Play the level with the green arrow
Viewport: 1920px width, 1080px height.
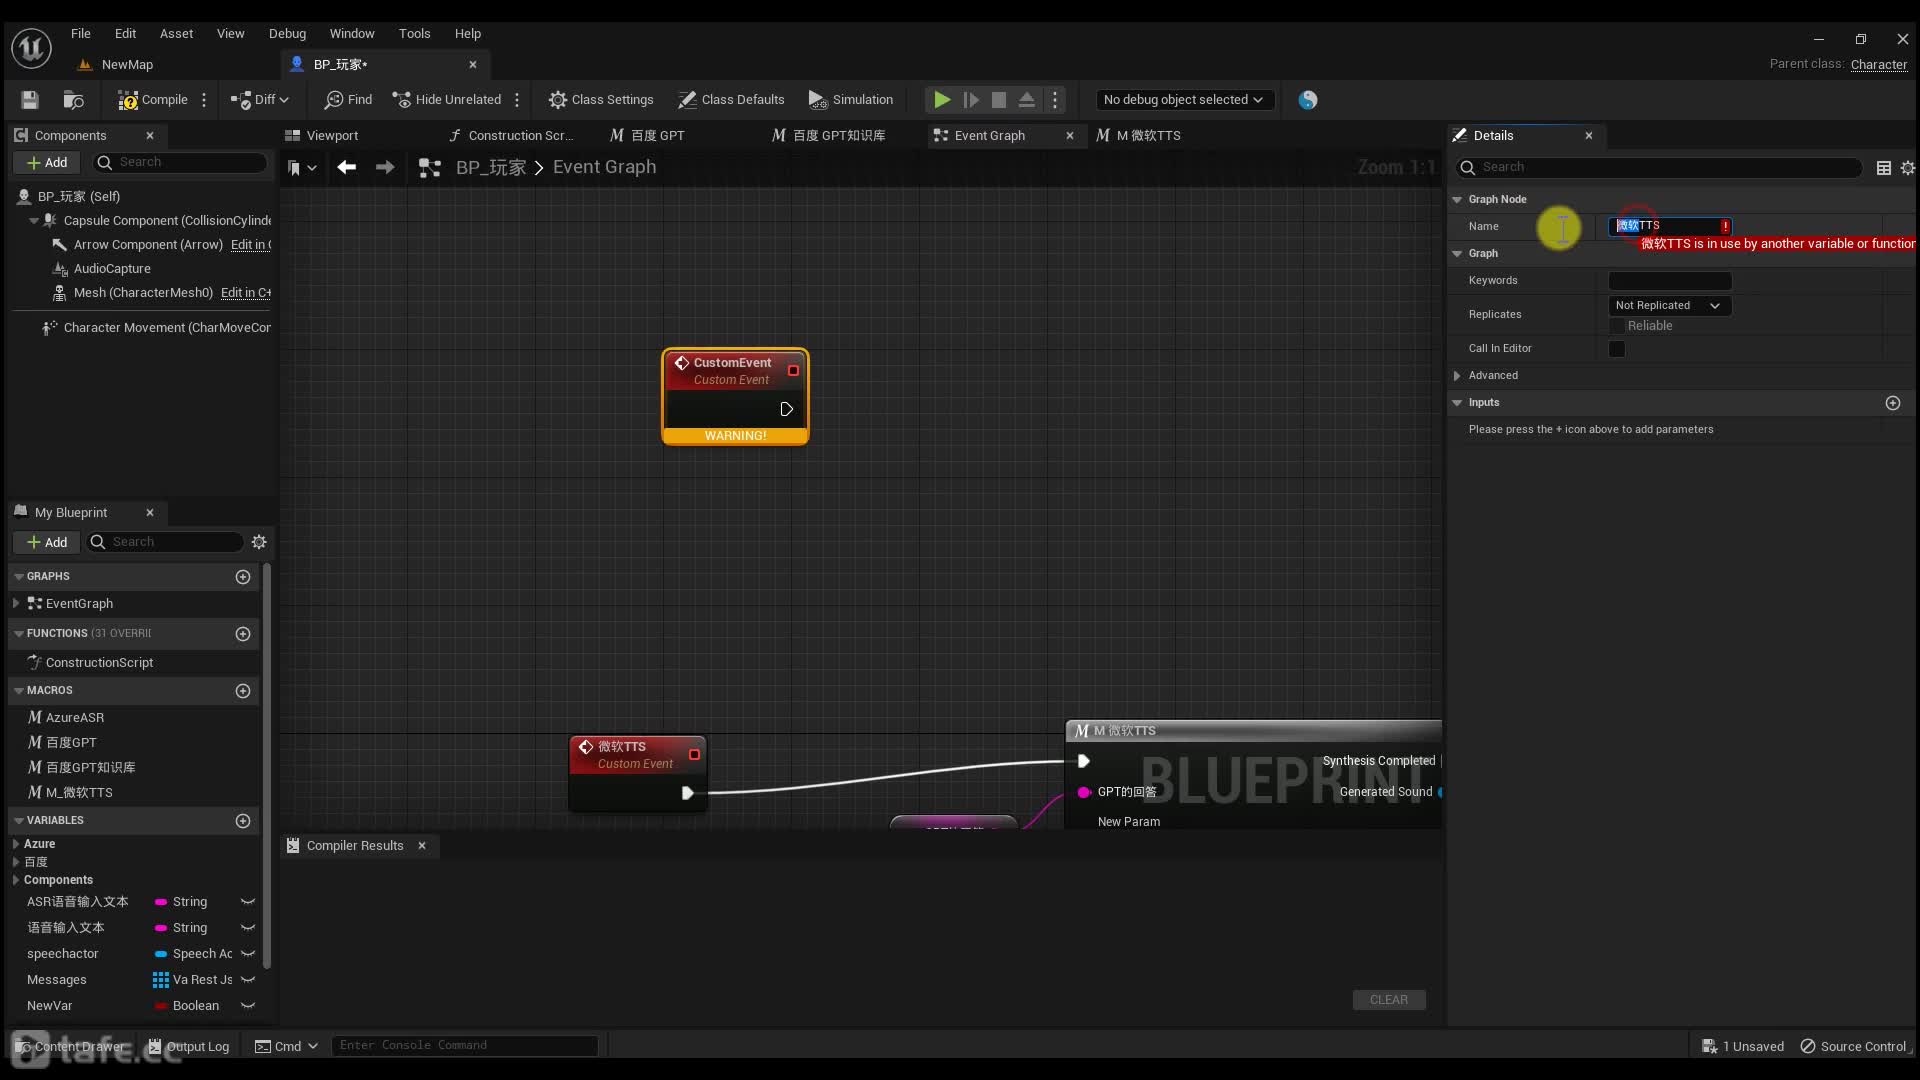[942, 100]
